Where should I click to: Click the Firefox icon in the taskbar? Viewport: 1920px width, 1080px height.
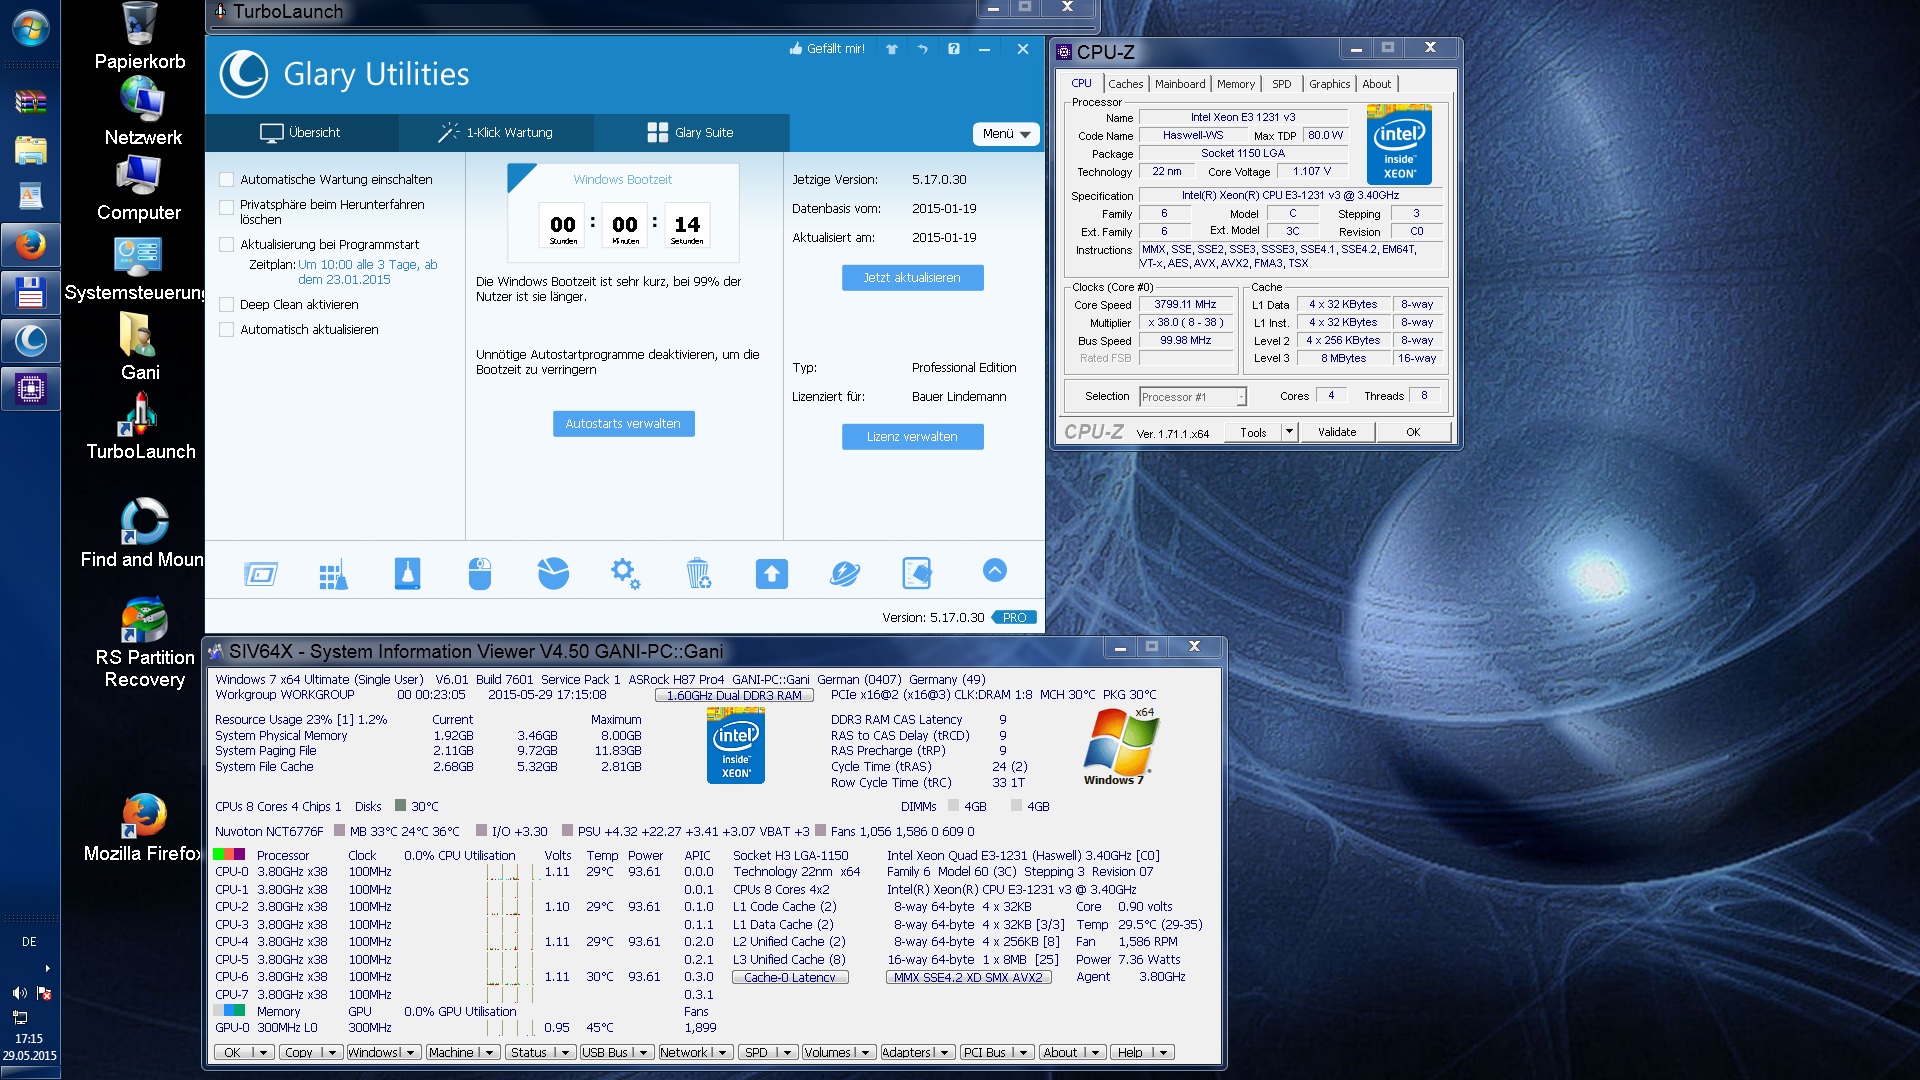pyautogui.click(x=30, y=245)
